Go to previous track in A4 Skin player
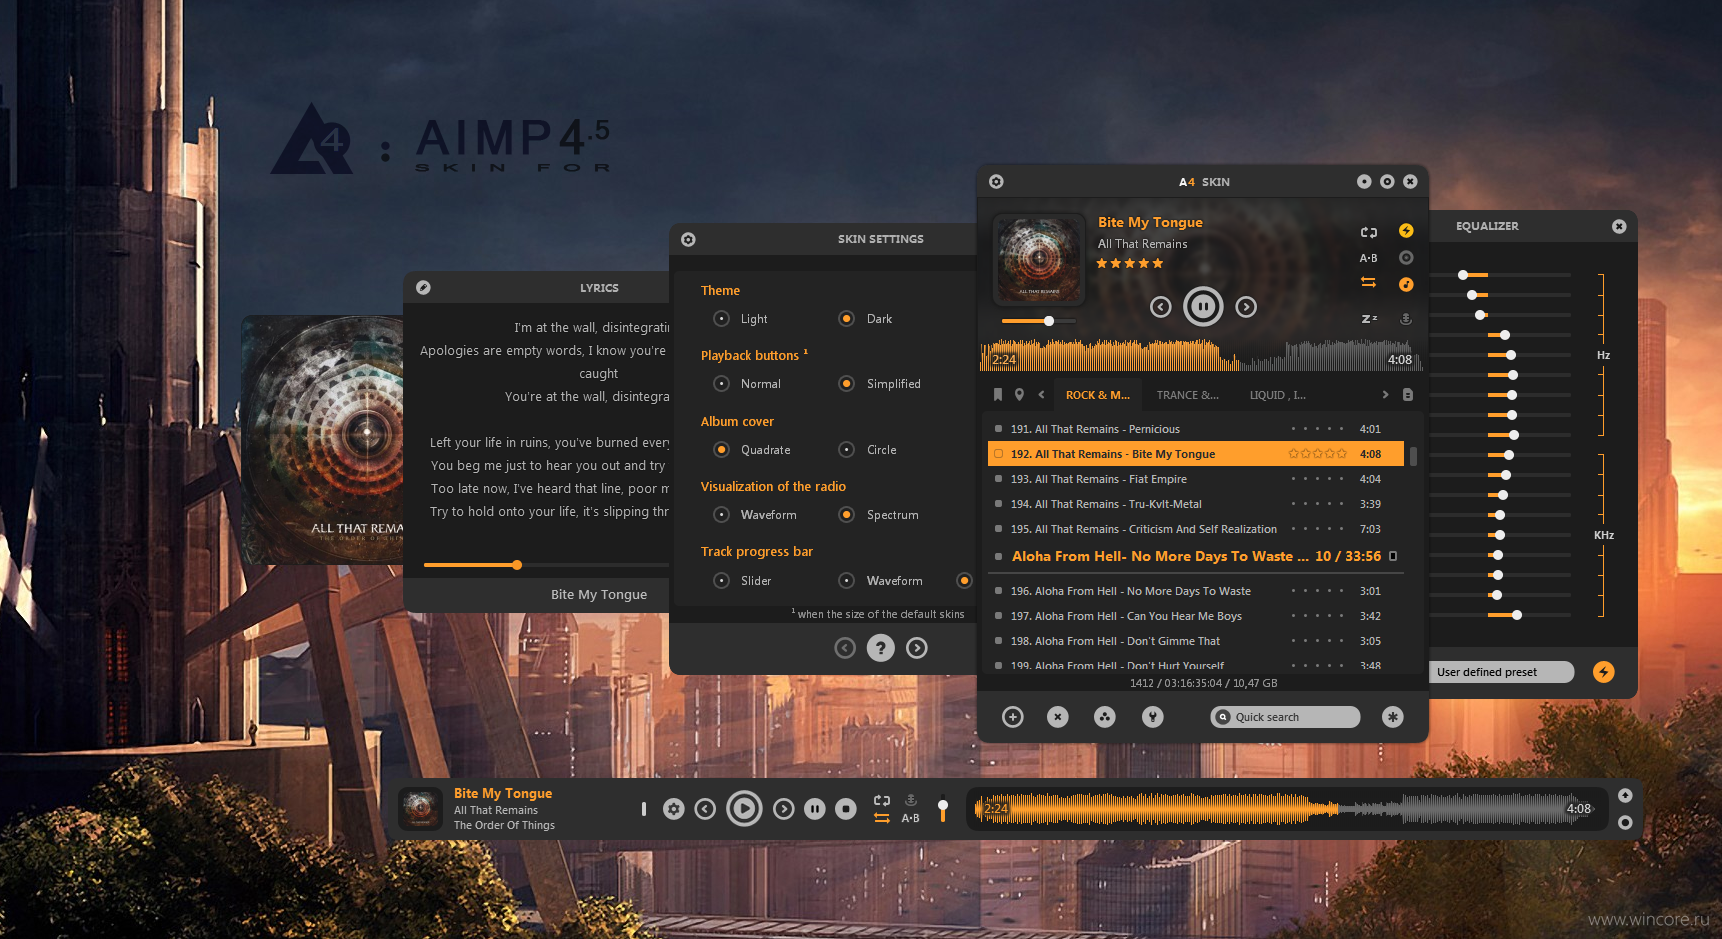This screenshot has width=1722, height=939. [1160, 307]
